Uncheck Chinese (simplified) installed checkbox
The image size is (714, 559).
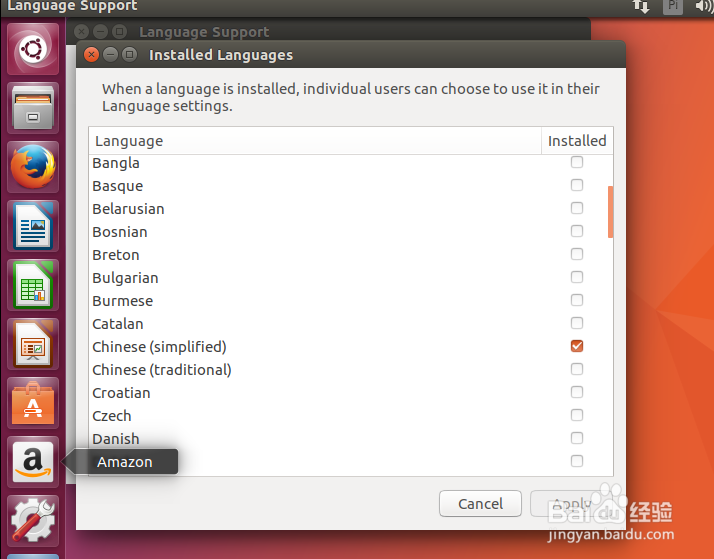[x=577, y=346]
